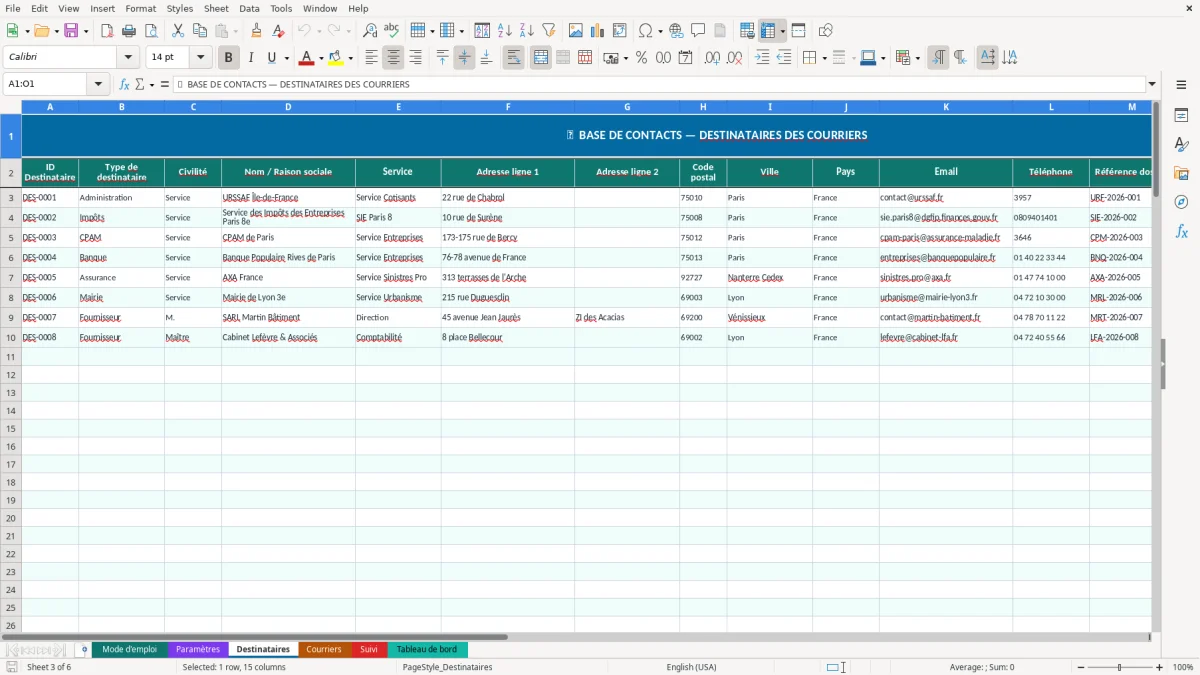Apply the red font color swatch
1200x675 pixels.
point(307,58)
